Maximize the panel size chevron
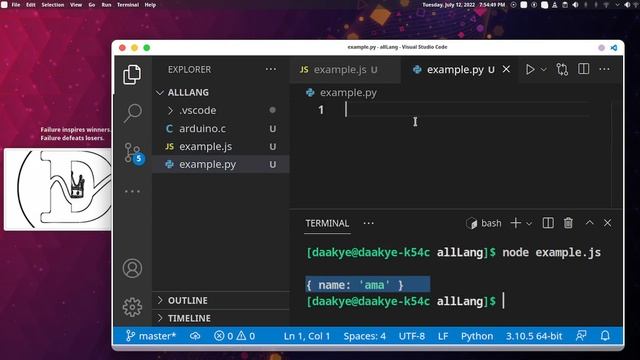Screen dimensions: 640x360 [589, 222]
